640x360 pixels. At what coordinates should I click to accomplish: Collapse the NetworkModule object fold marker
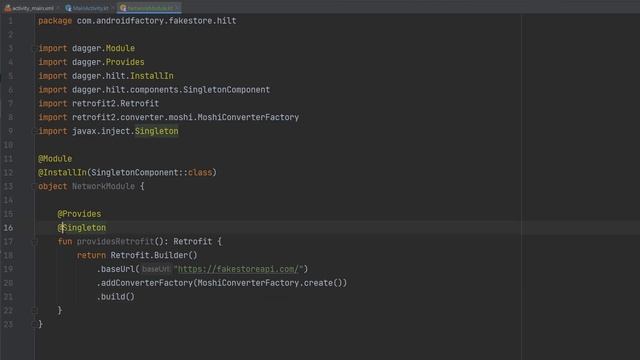[x=35, y=187]
